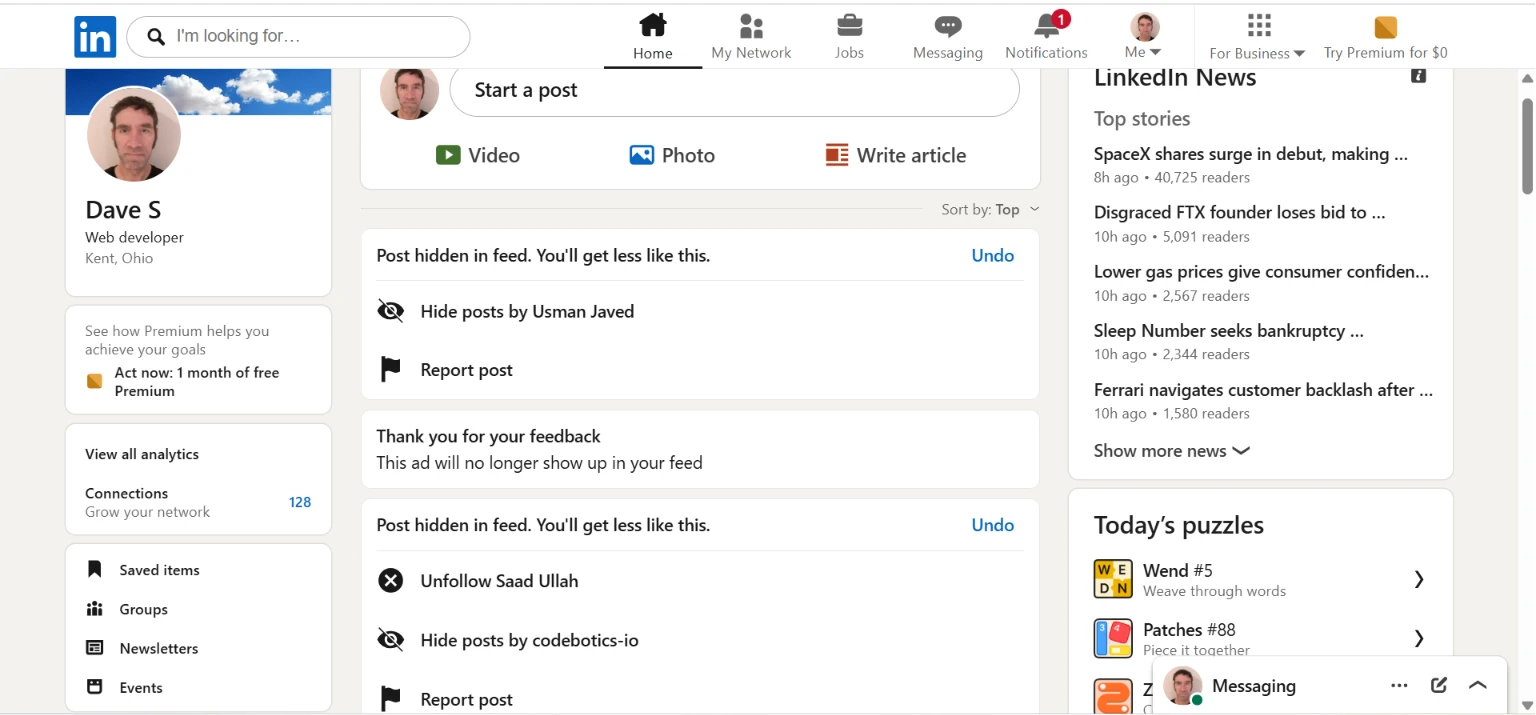Click Me avatar in top navigation
Screen dimensions: 1536x715
click(x=1144, y=26)
